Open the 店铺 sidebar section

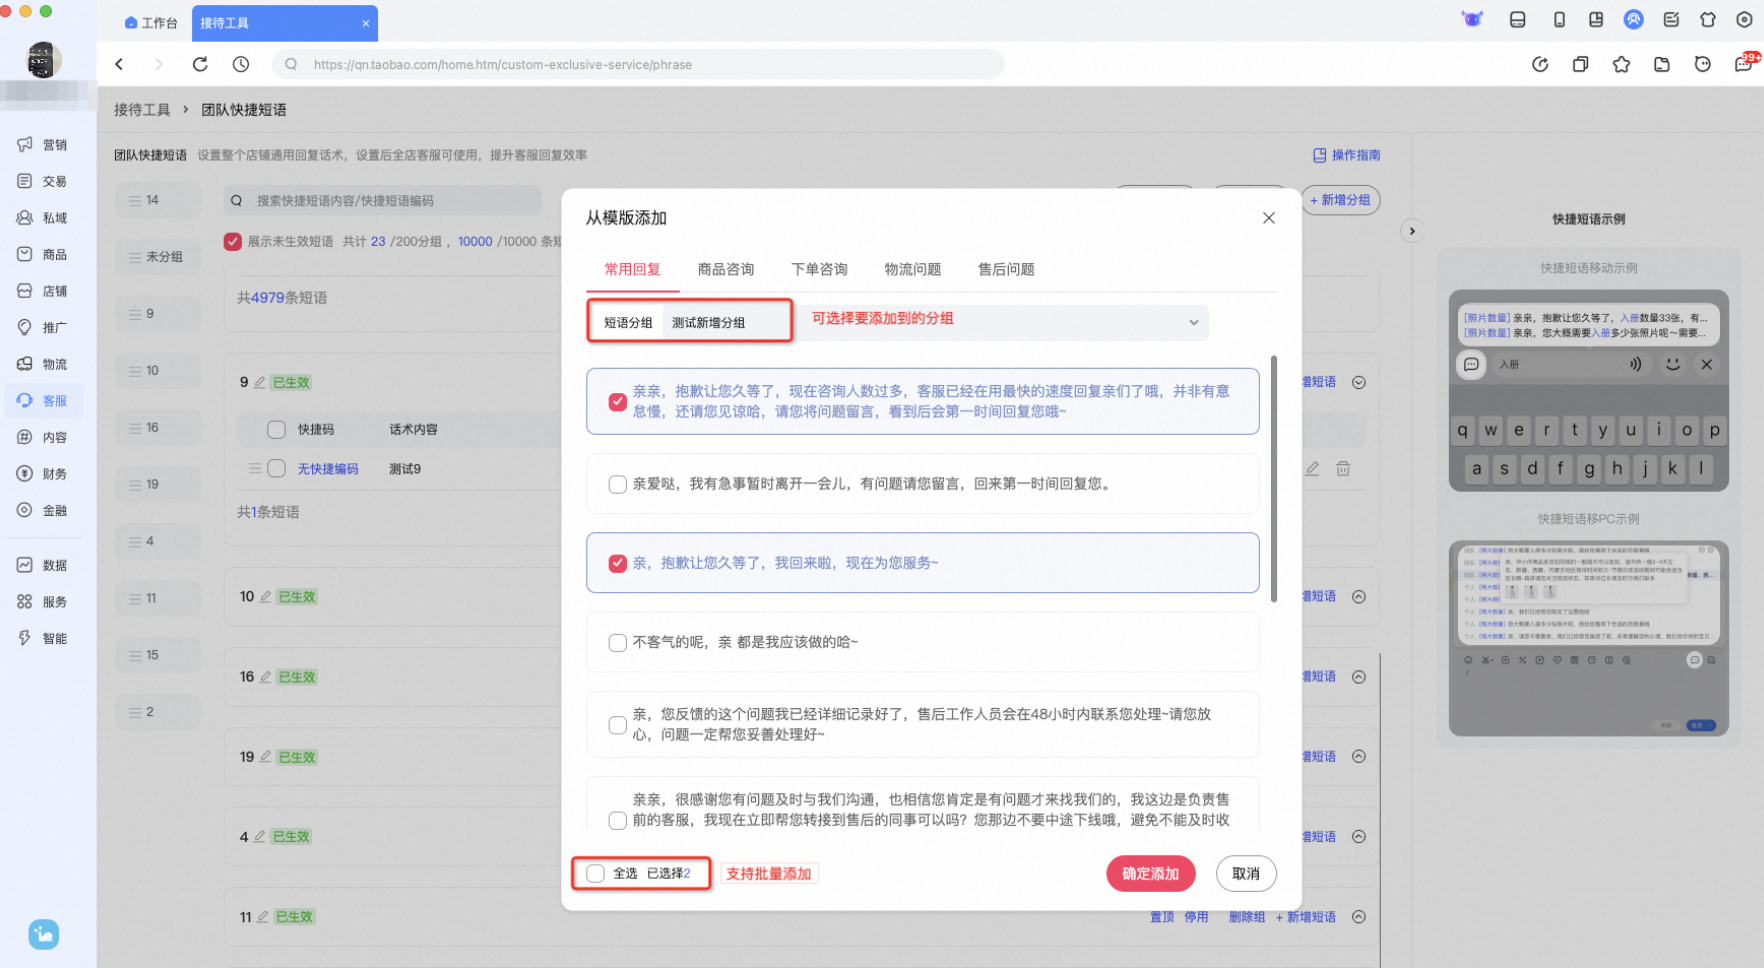click(x=42, y=291)
